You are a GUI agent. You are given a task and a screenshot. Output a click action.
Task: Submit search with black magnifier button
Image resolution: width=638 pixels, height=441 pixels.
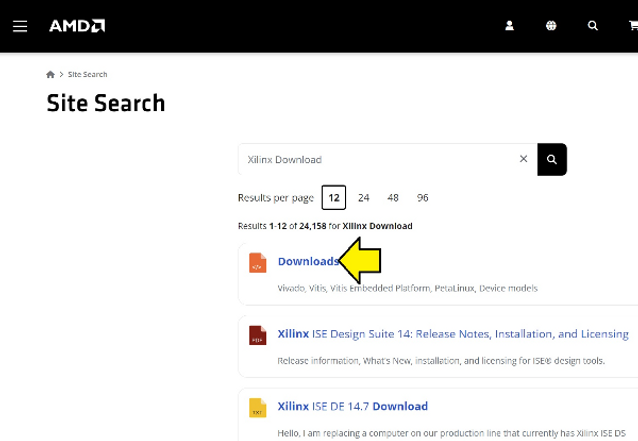[552, 159]
